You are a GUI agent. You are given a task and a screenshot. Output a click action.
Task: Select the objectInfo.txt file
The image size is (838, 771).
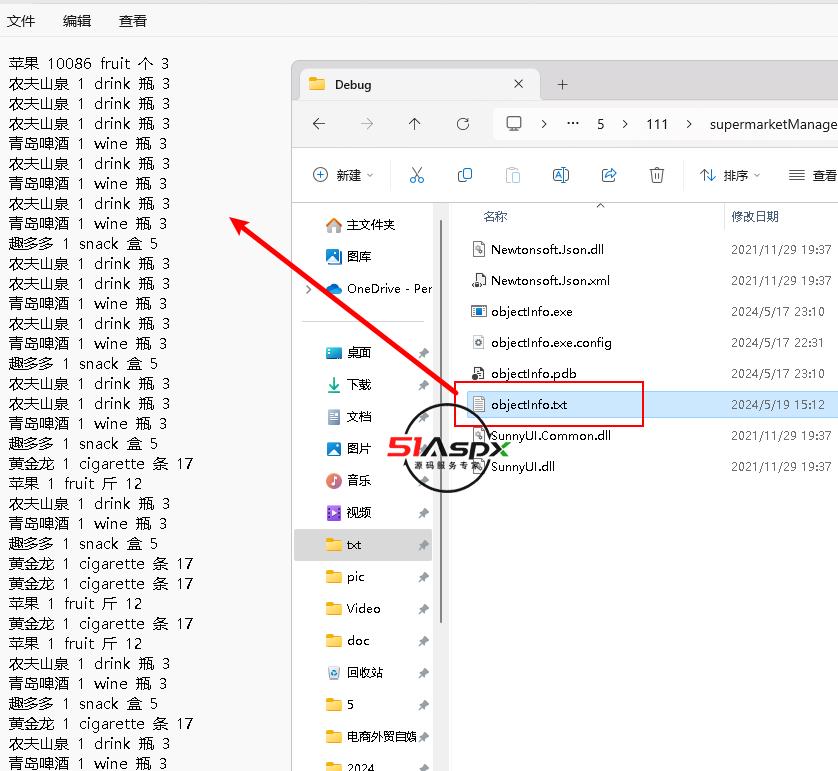[x=529, y=404]
